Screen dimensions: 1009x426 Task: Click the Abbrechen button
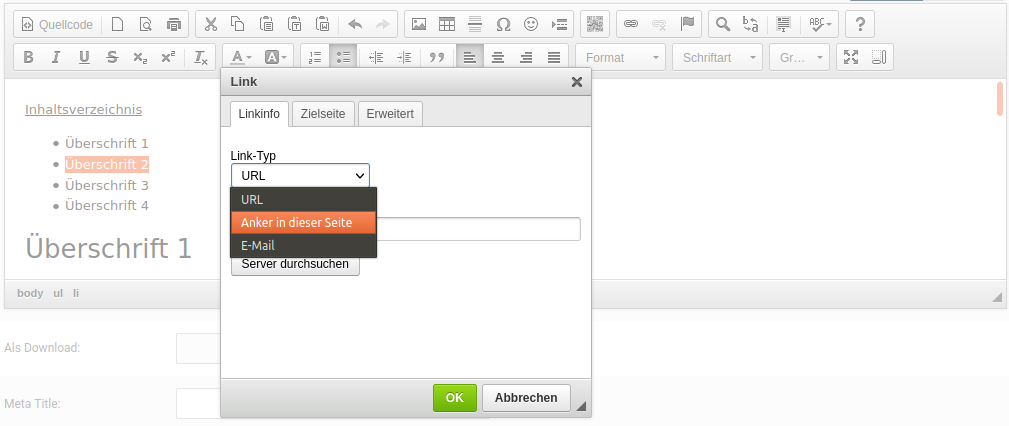click(526, 398)
